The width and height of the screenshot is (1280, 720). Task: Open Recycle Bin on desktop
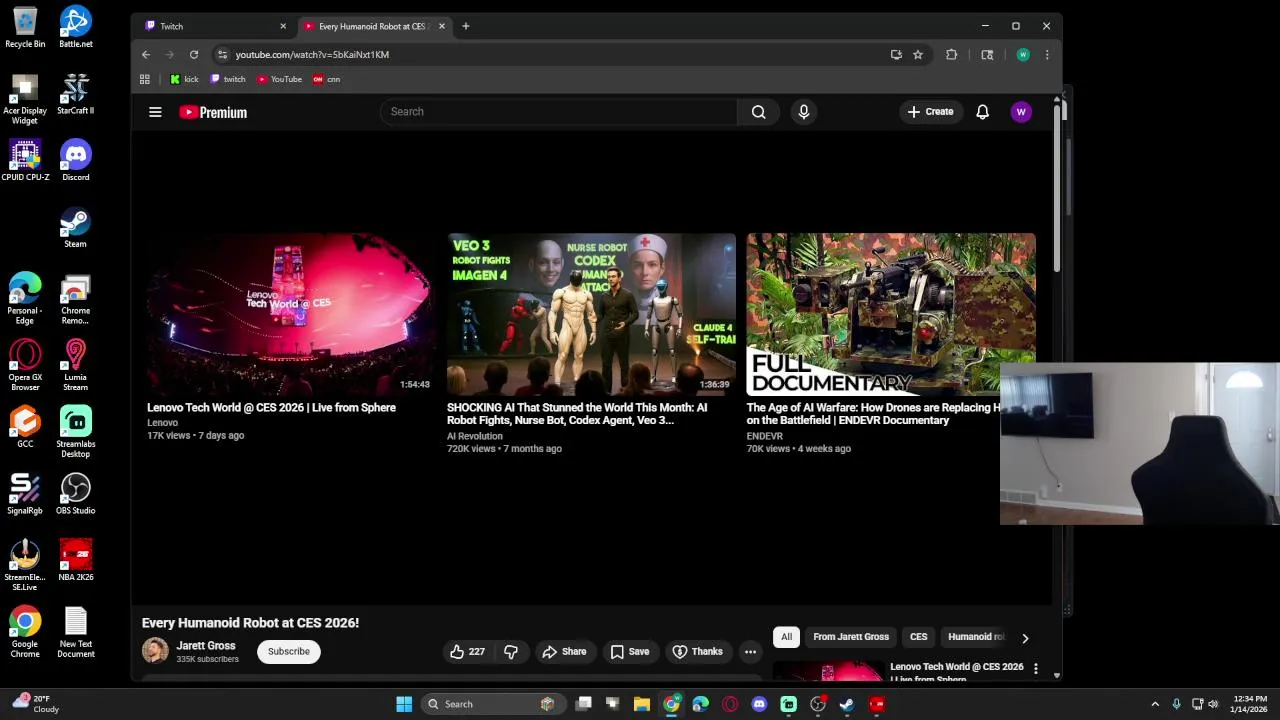pyautogui.click(x=25, y=27)
